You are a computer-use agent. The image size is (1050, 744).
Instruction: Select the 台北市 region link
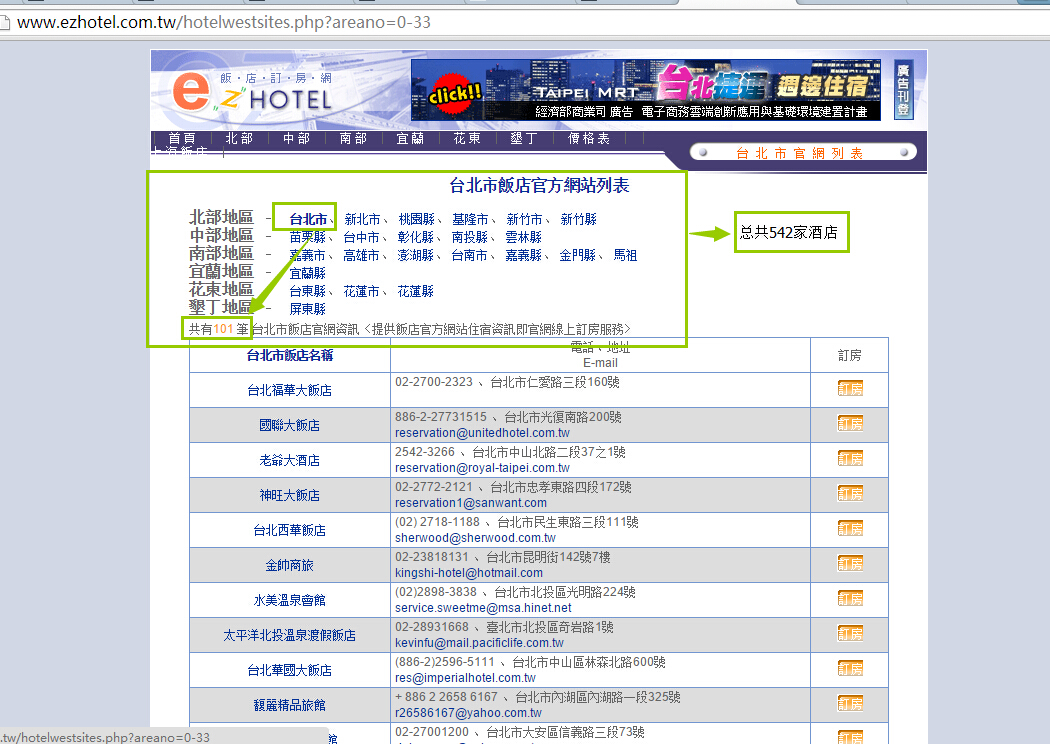[x=308, y=219]
